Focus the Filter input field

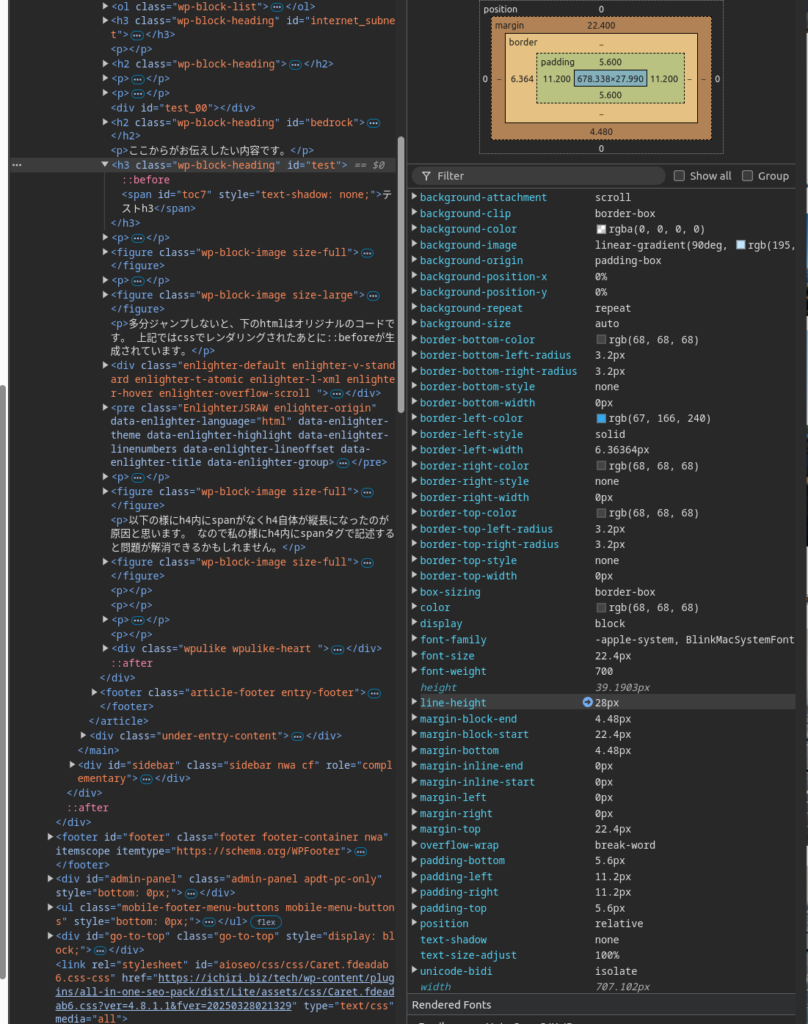click(538, 176)
